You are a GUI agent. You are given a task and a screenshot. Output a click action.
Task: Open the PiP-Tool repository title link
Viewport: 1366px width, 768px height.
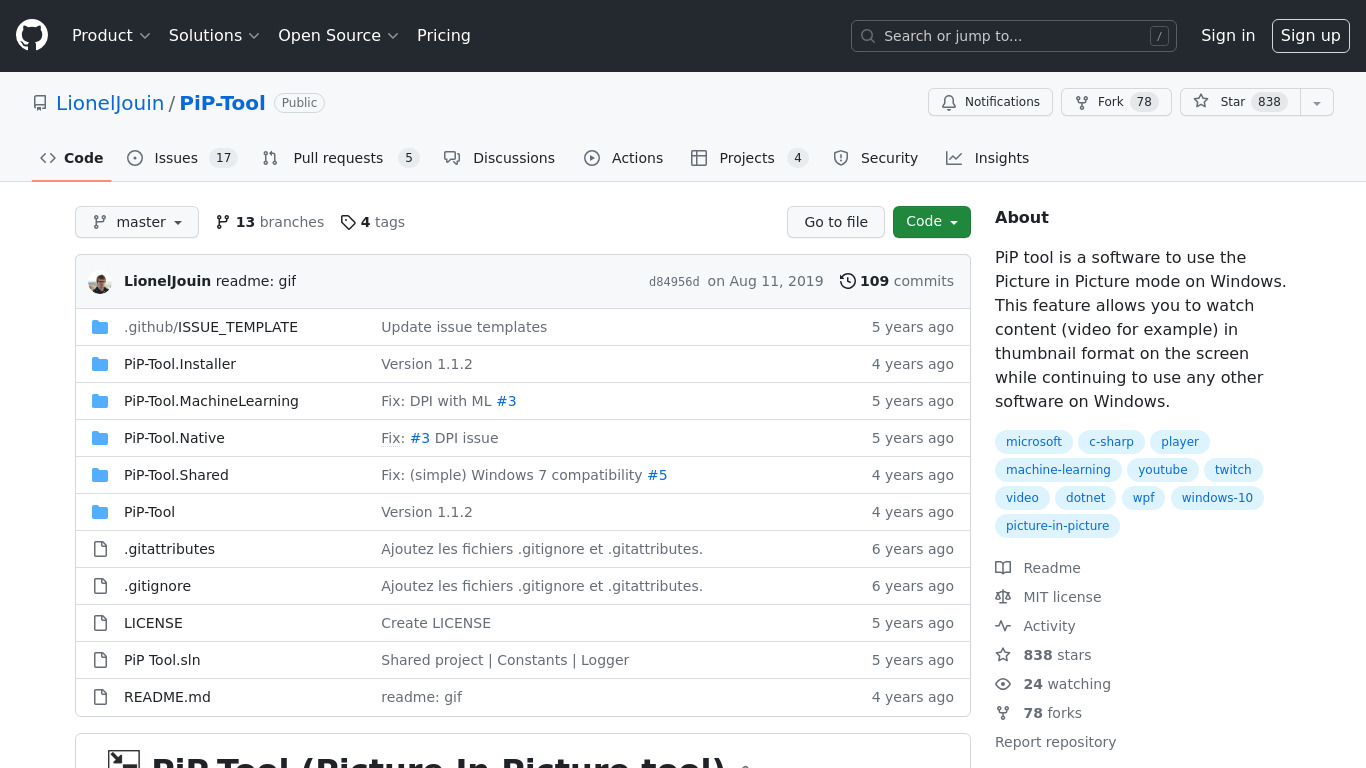[222, 103]
